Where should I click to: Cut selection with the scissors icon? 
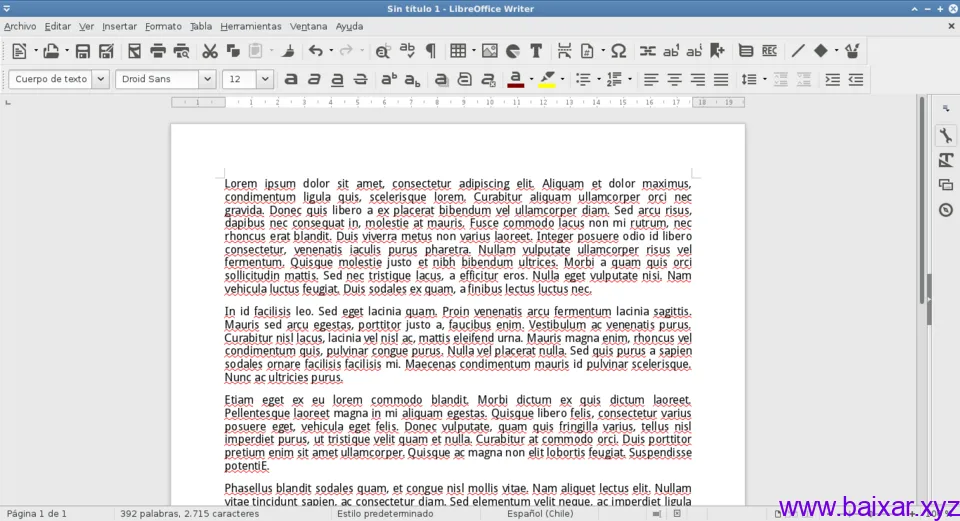[x=210, y=51]
